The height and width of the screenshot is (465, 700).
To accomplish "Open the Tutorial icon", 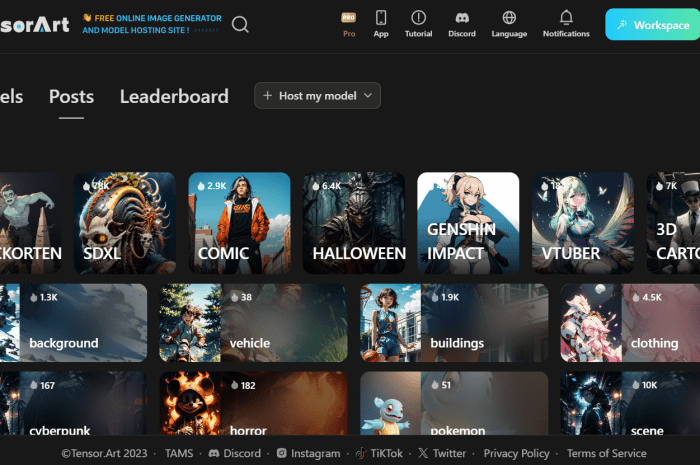I will (x=418, y=24).
